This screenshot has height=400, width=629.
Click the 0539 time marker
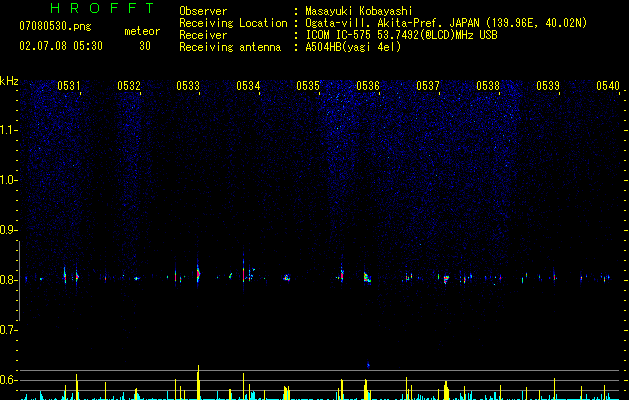tap(548, 85)
